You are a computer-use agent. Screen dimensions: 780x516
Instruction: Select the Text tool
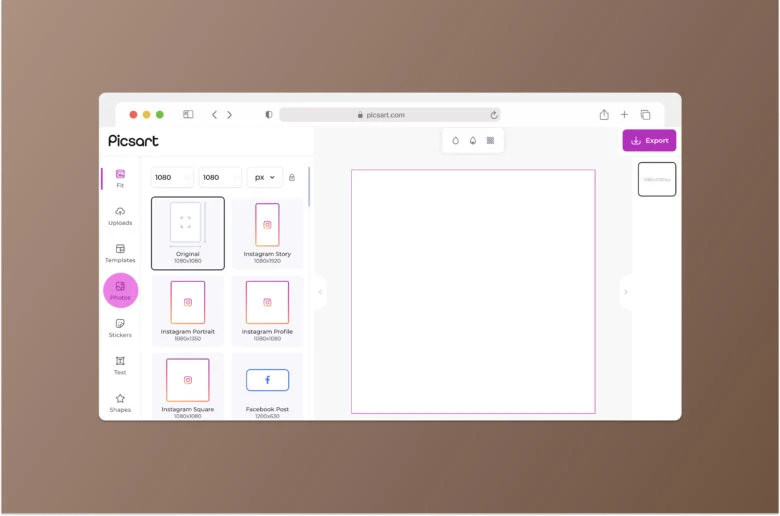(x=120, y=365)
